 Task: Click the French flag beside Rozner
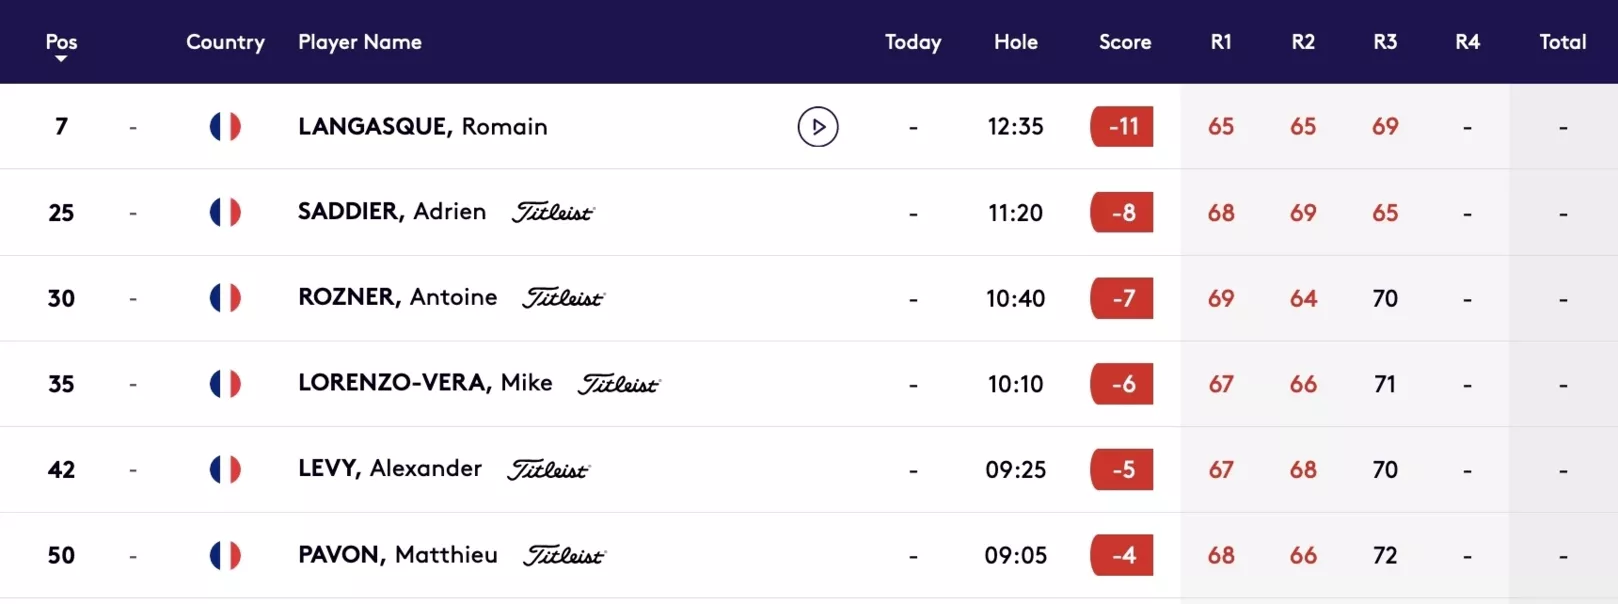click(225, 298)
